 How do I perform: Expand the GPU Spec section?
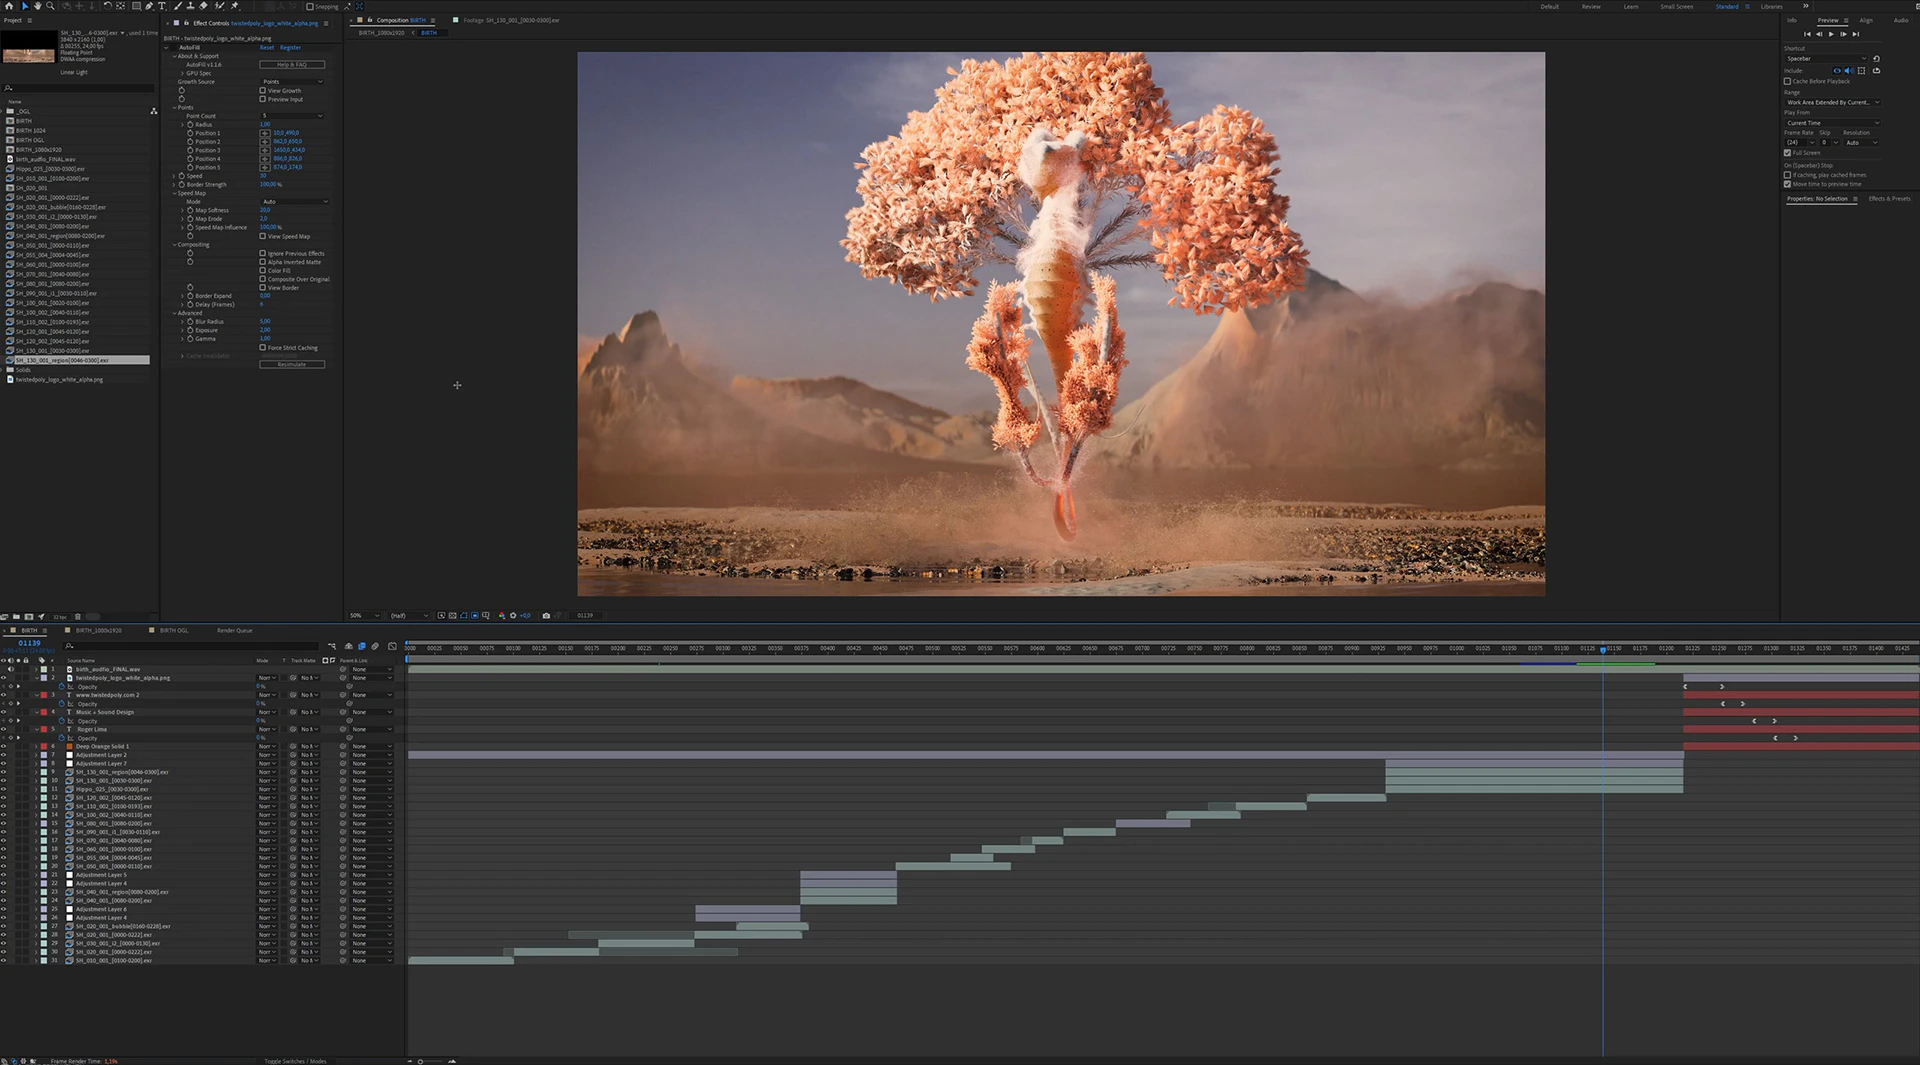coord(183,73)
